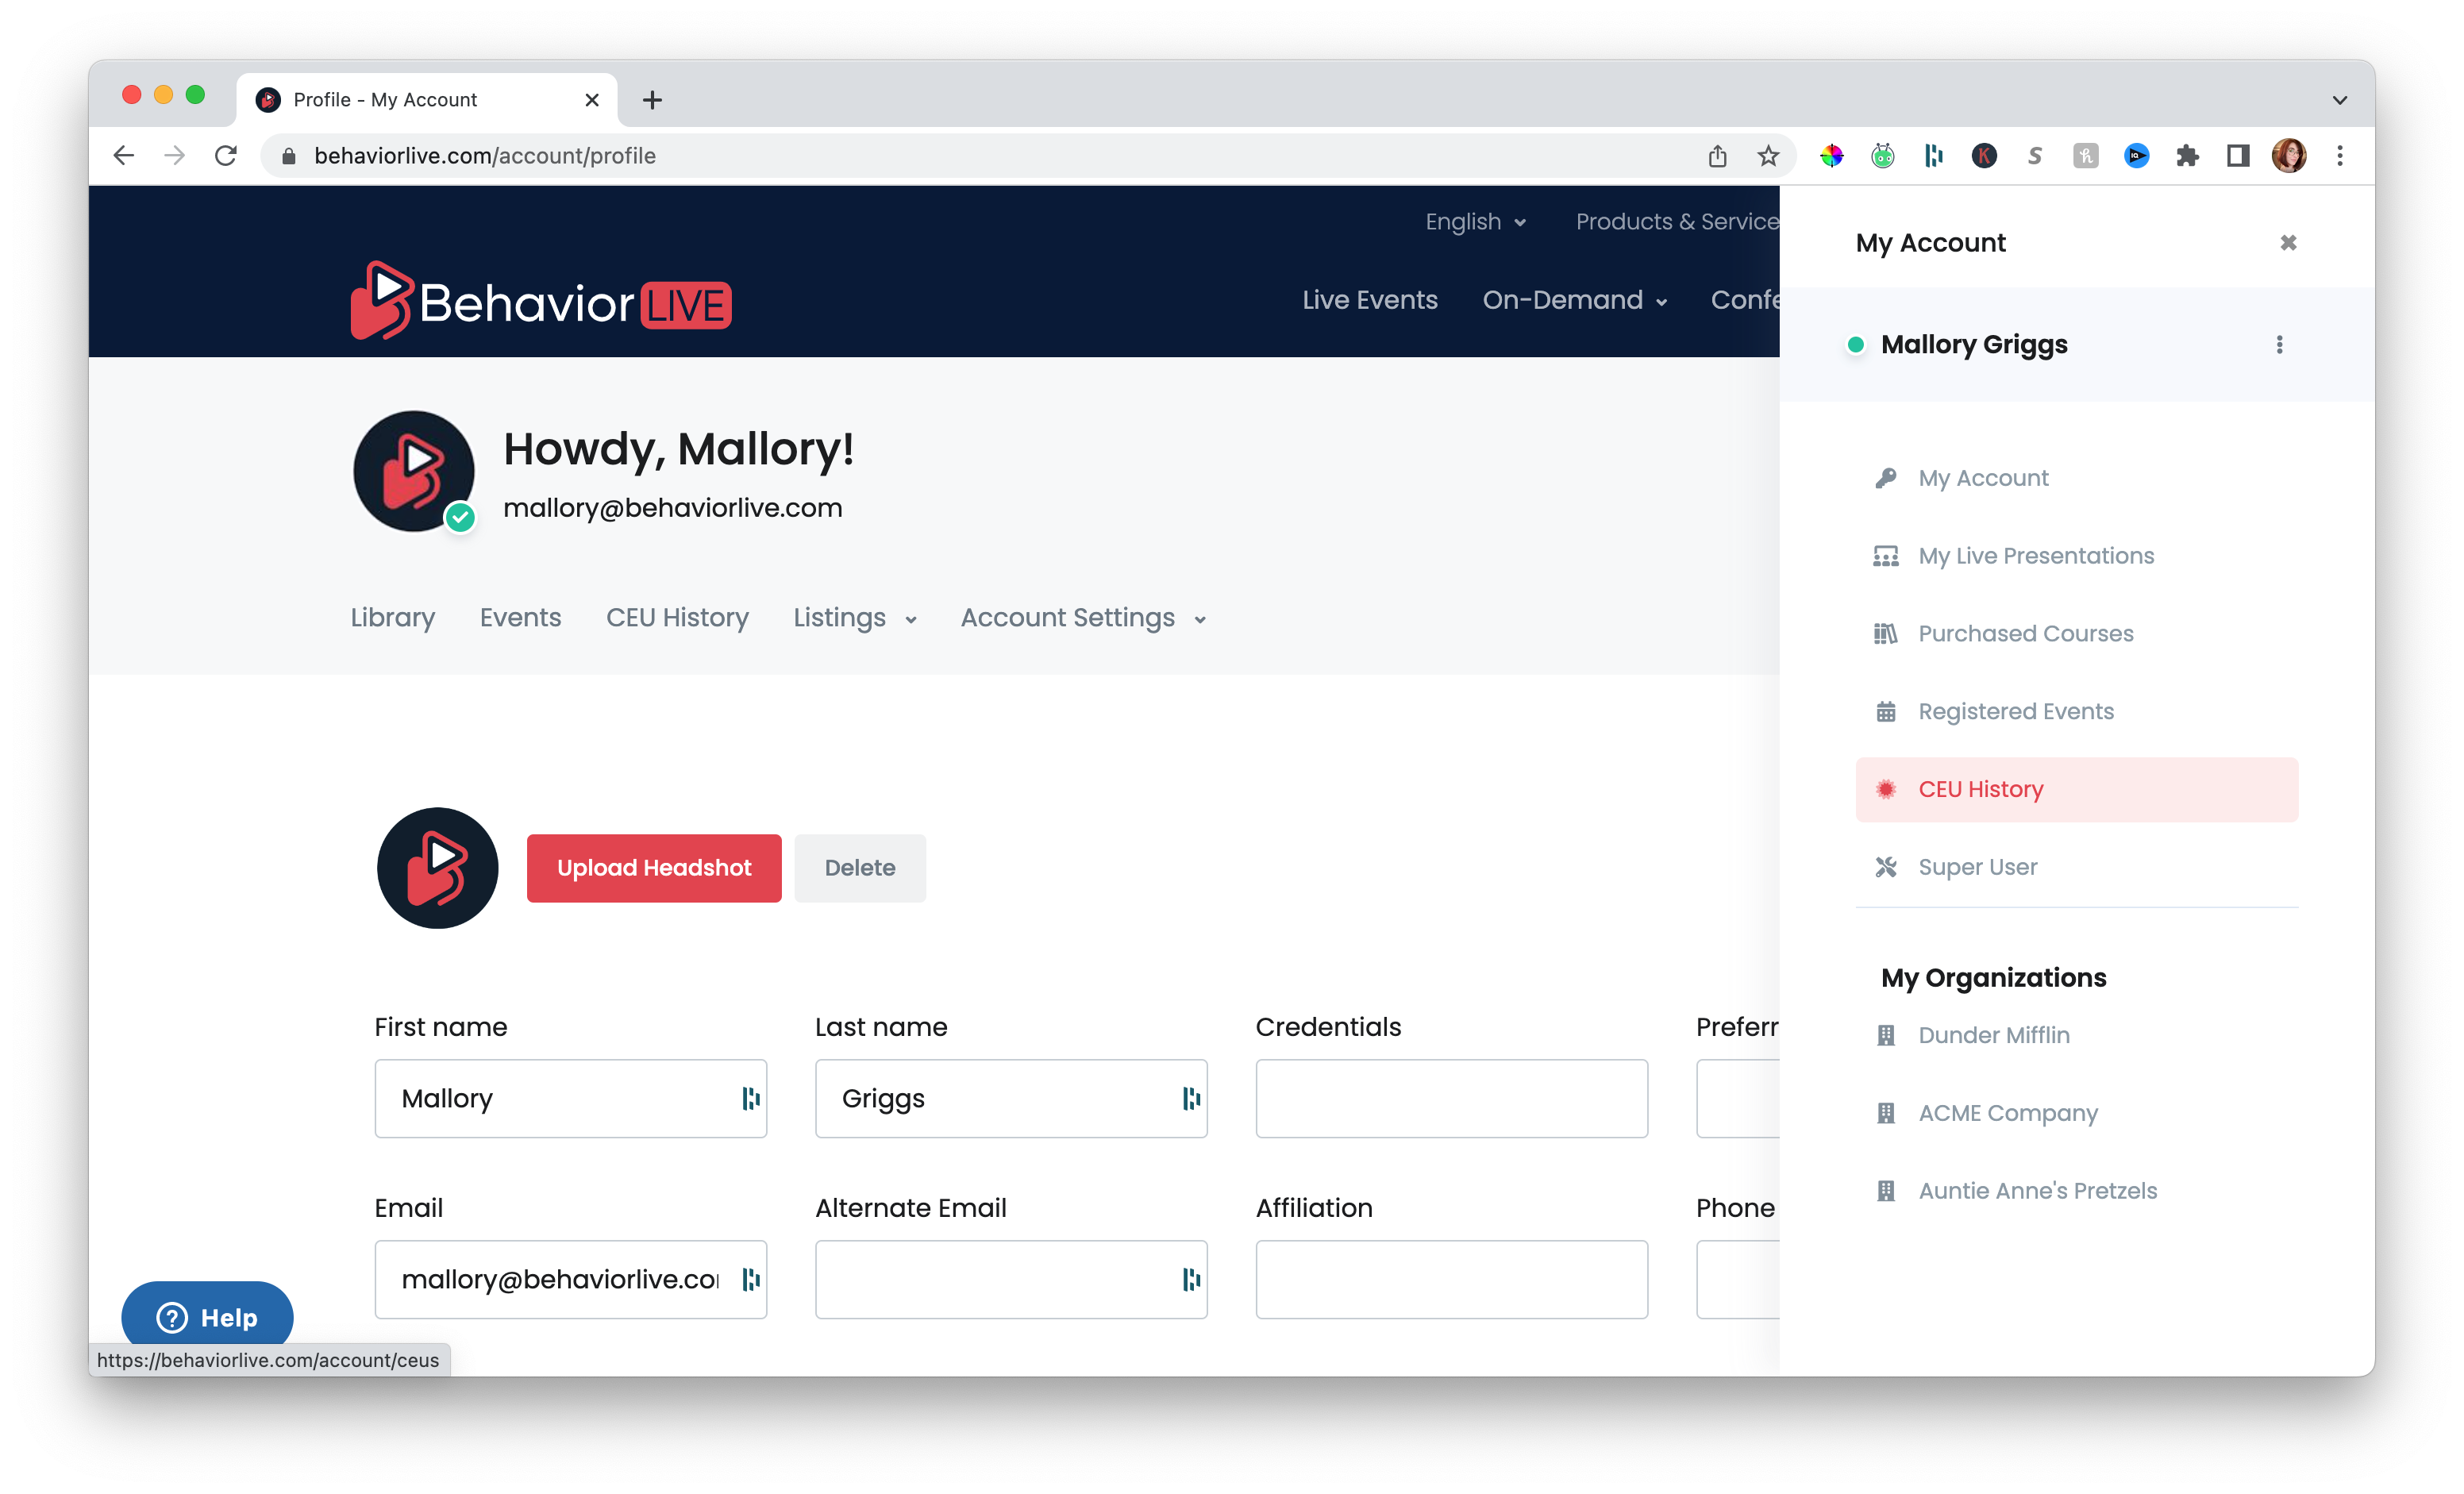Click into the Affiliation field
2464x1494 pixels.
coord(1452,1280)
